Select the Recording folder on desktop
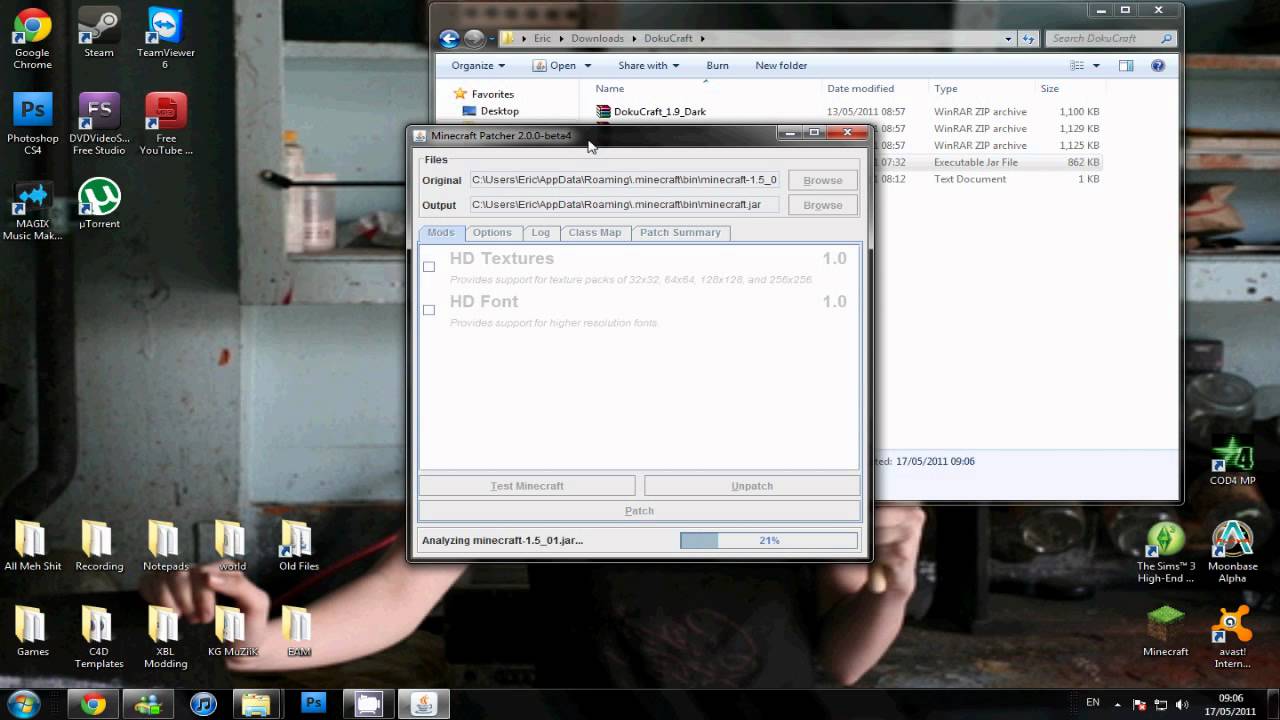1280x720 pixels. click(x=99, y=546)
